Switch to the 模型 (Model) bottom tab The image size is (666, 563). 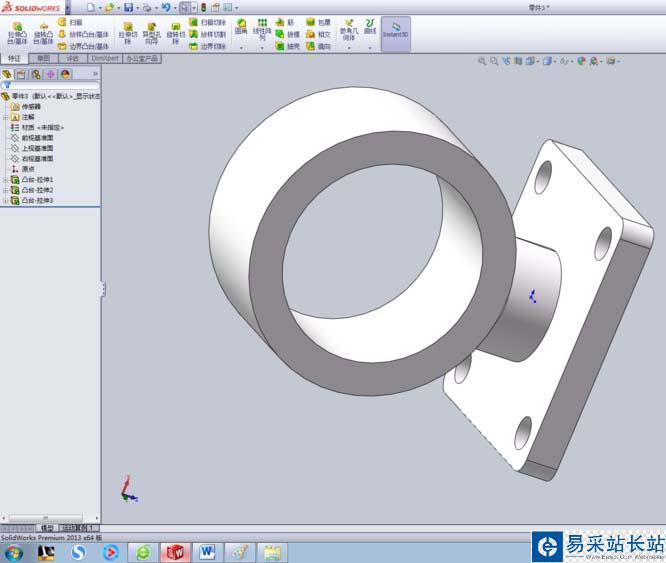click(47, 528)
